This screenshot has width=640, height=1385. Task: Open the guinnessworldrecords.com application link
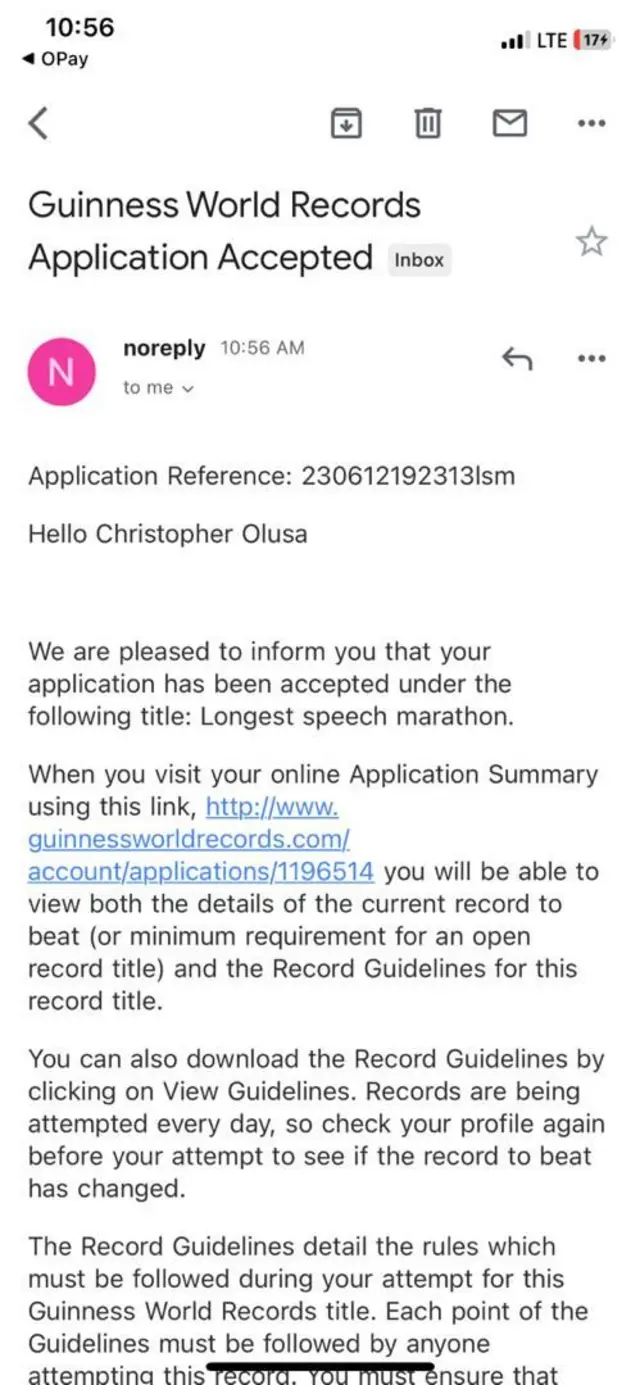coord(200,839)
